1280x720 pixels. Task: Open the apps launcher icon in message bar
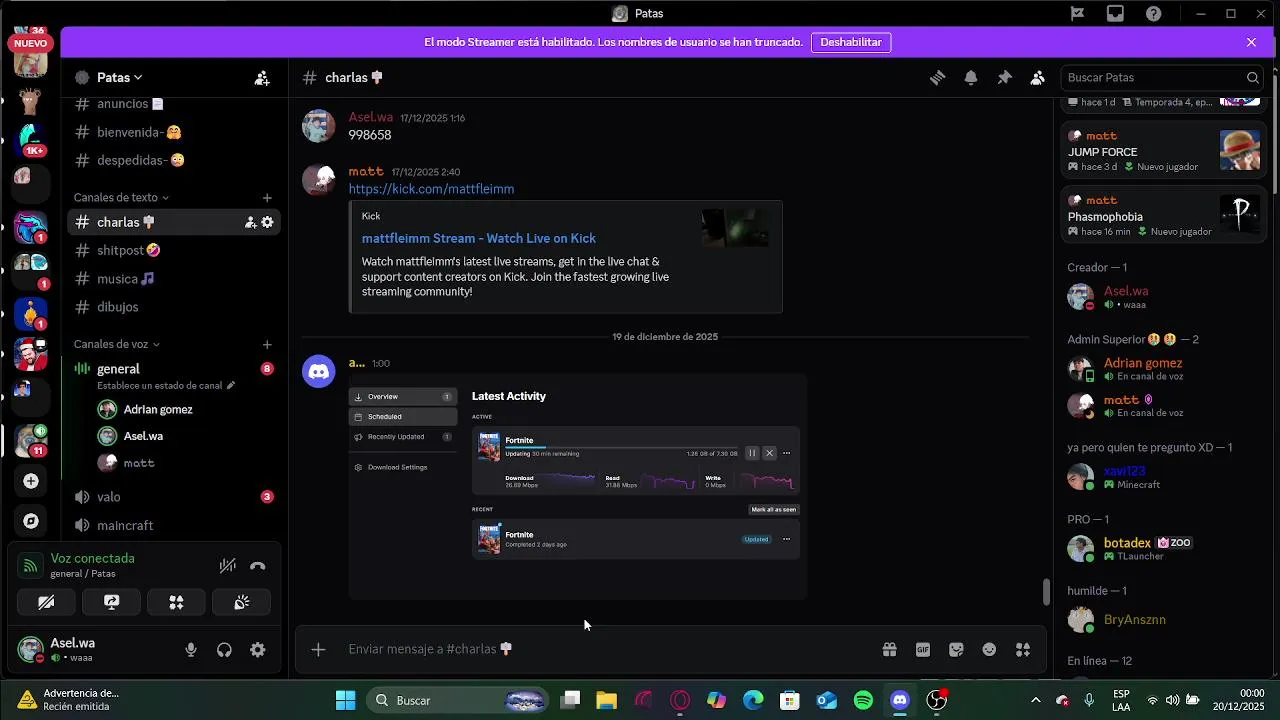point(1023,650)
